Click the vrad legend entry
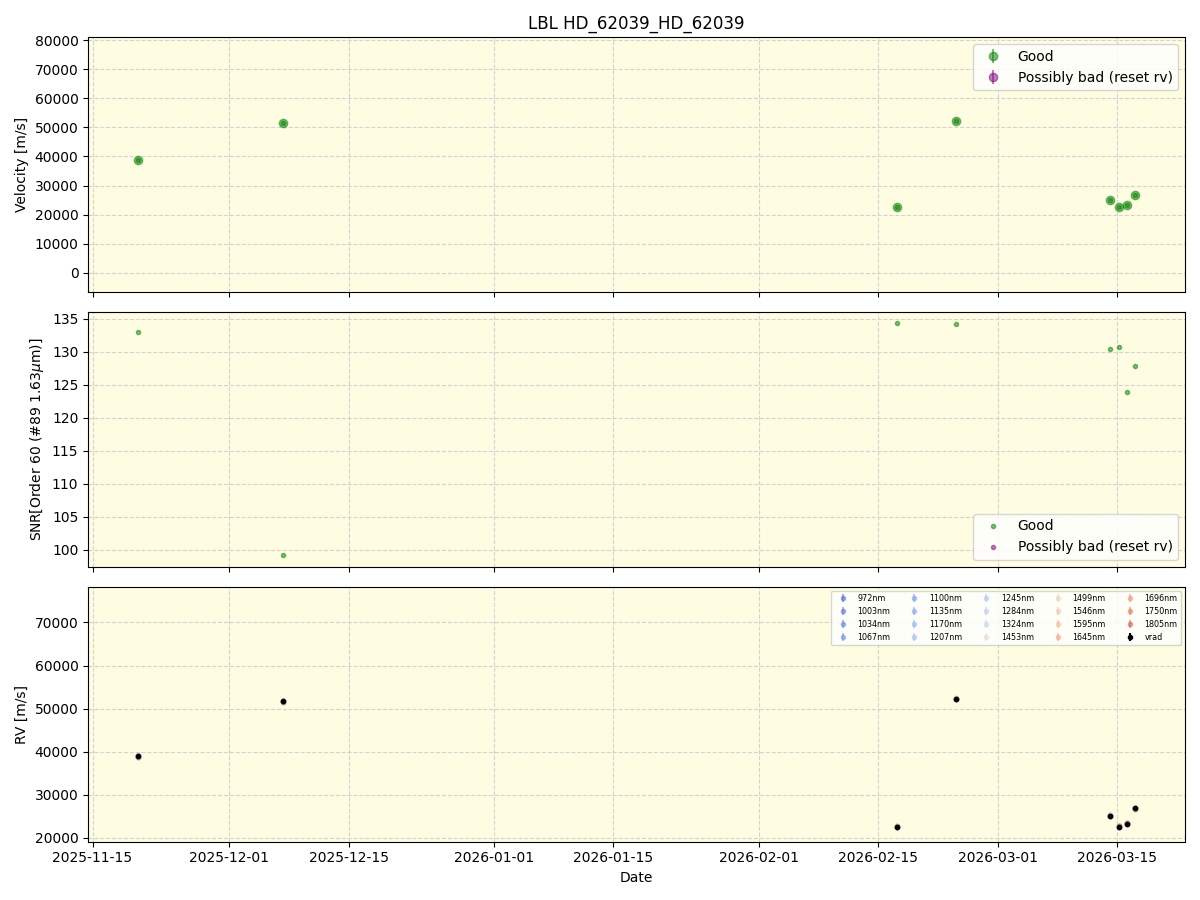1200x900 pixels. coord(1145,637)
